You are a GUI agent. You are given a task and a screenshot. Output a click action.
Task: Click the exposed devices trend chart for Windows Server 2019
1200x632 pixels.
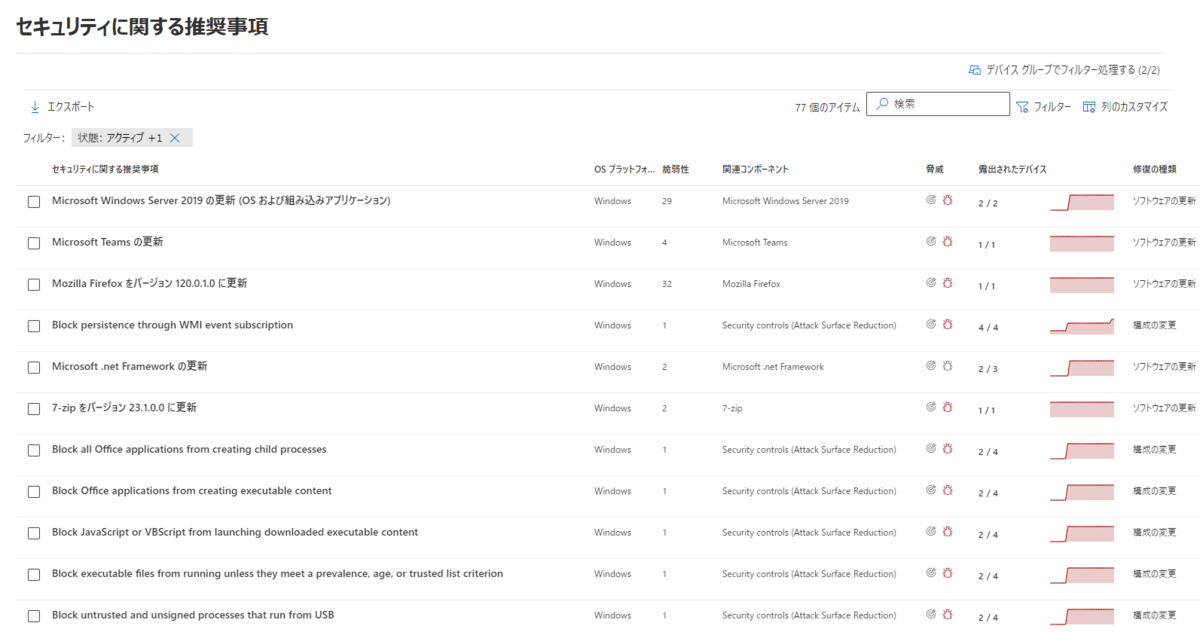1082,202
